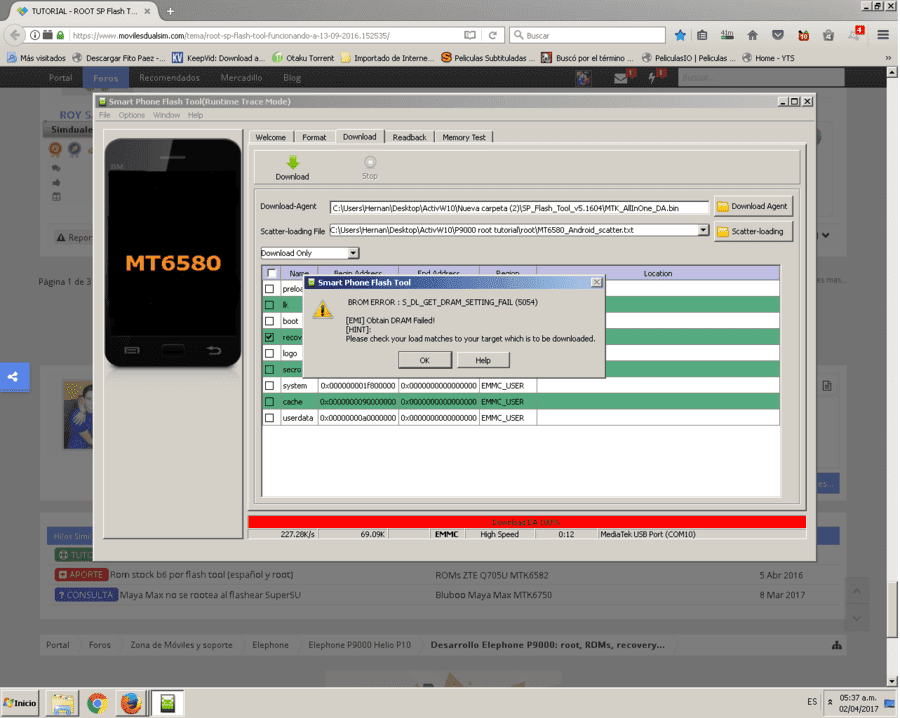The image size is (900, 718).
Task: Toggle the header select-all checkbox
Action: pos(271,273)
